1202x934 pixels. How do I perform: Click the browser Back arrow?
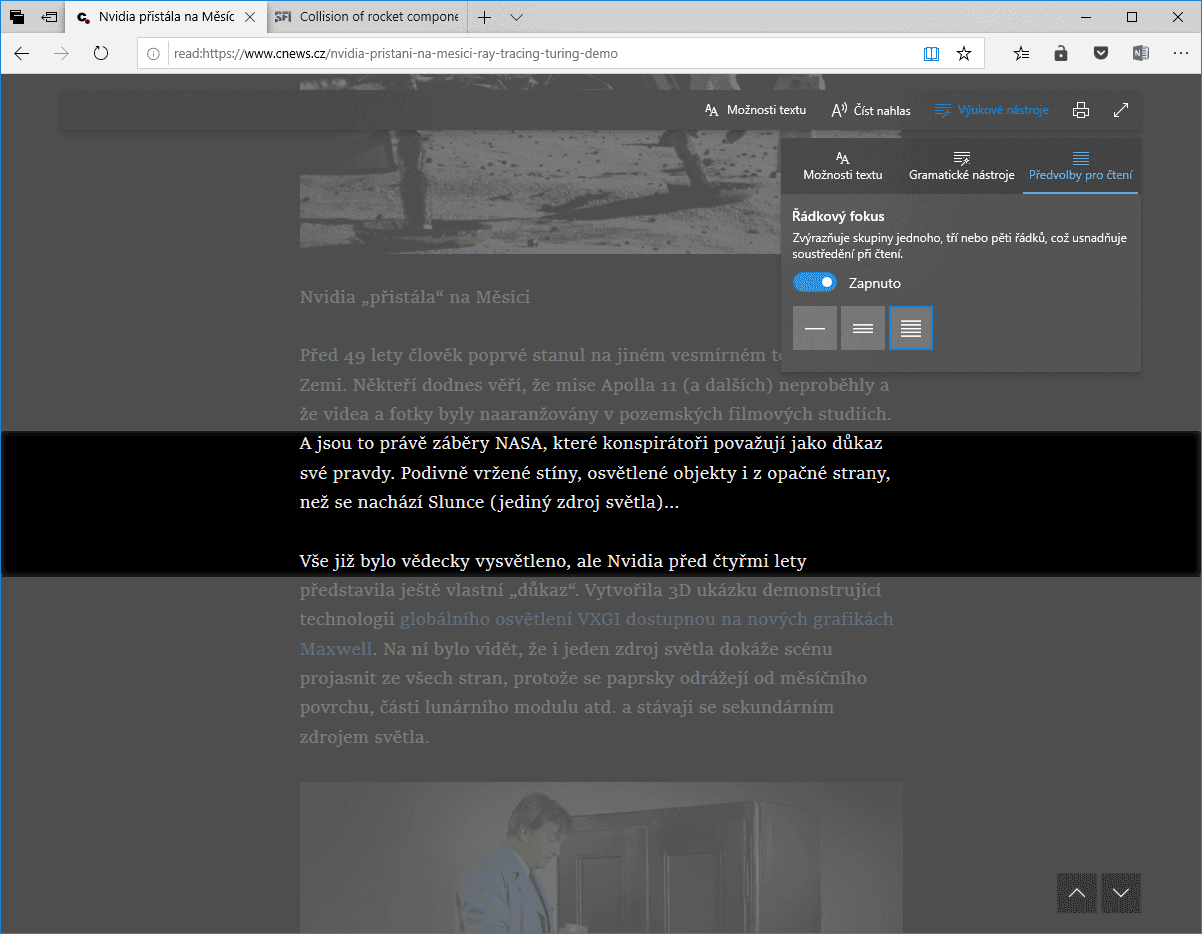point(21,53)
